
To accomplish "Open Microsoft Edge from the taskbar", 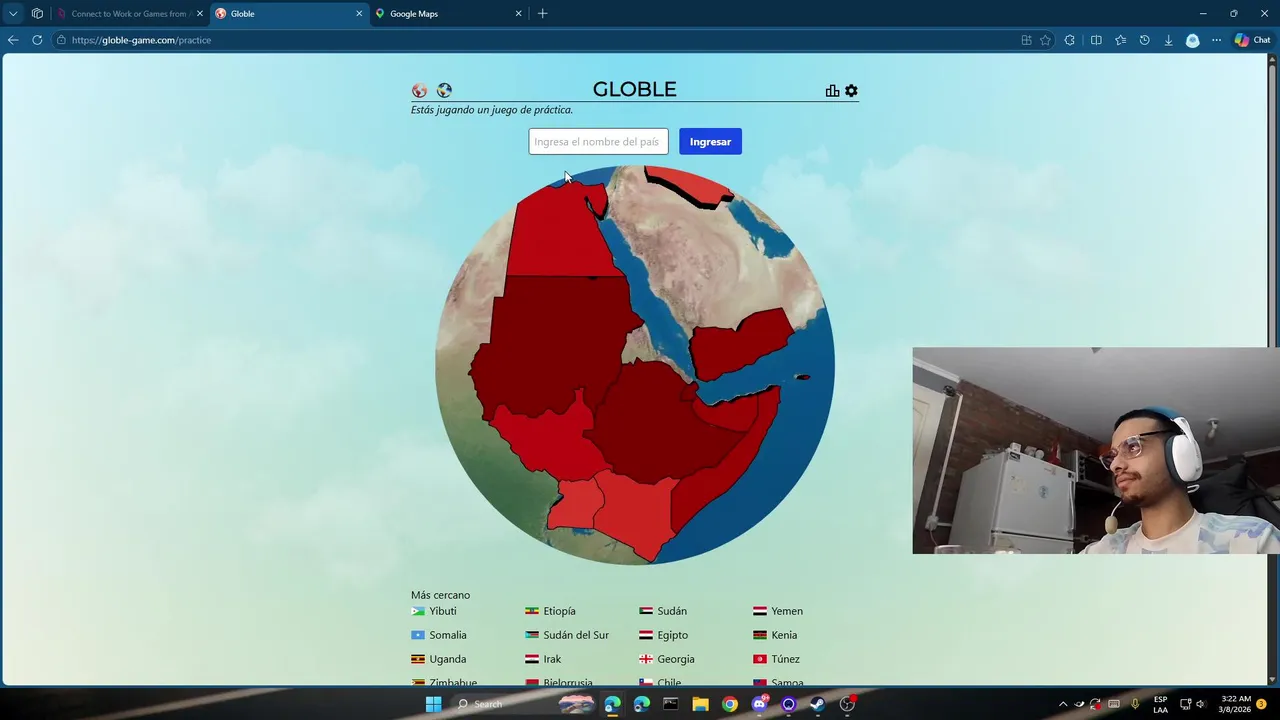I will point(612,704).
